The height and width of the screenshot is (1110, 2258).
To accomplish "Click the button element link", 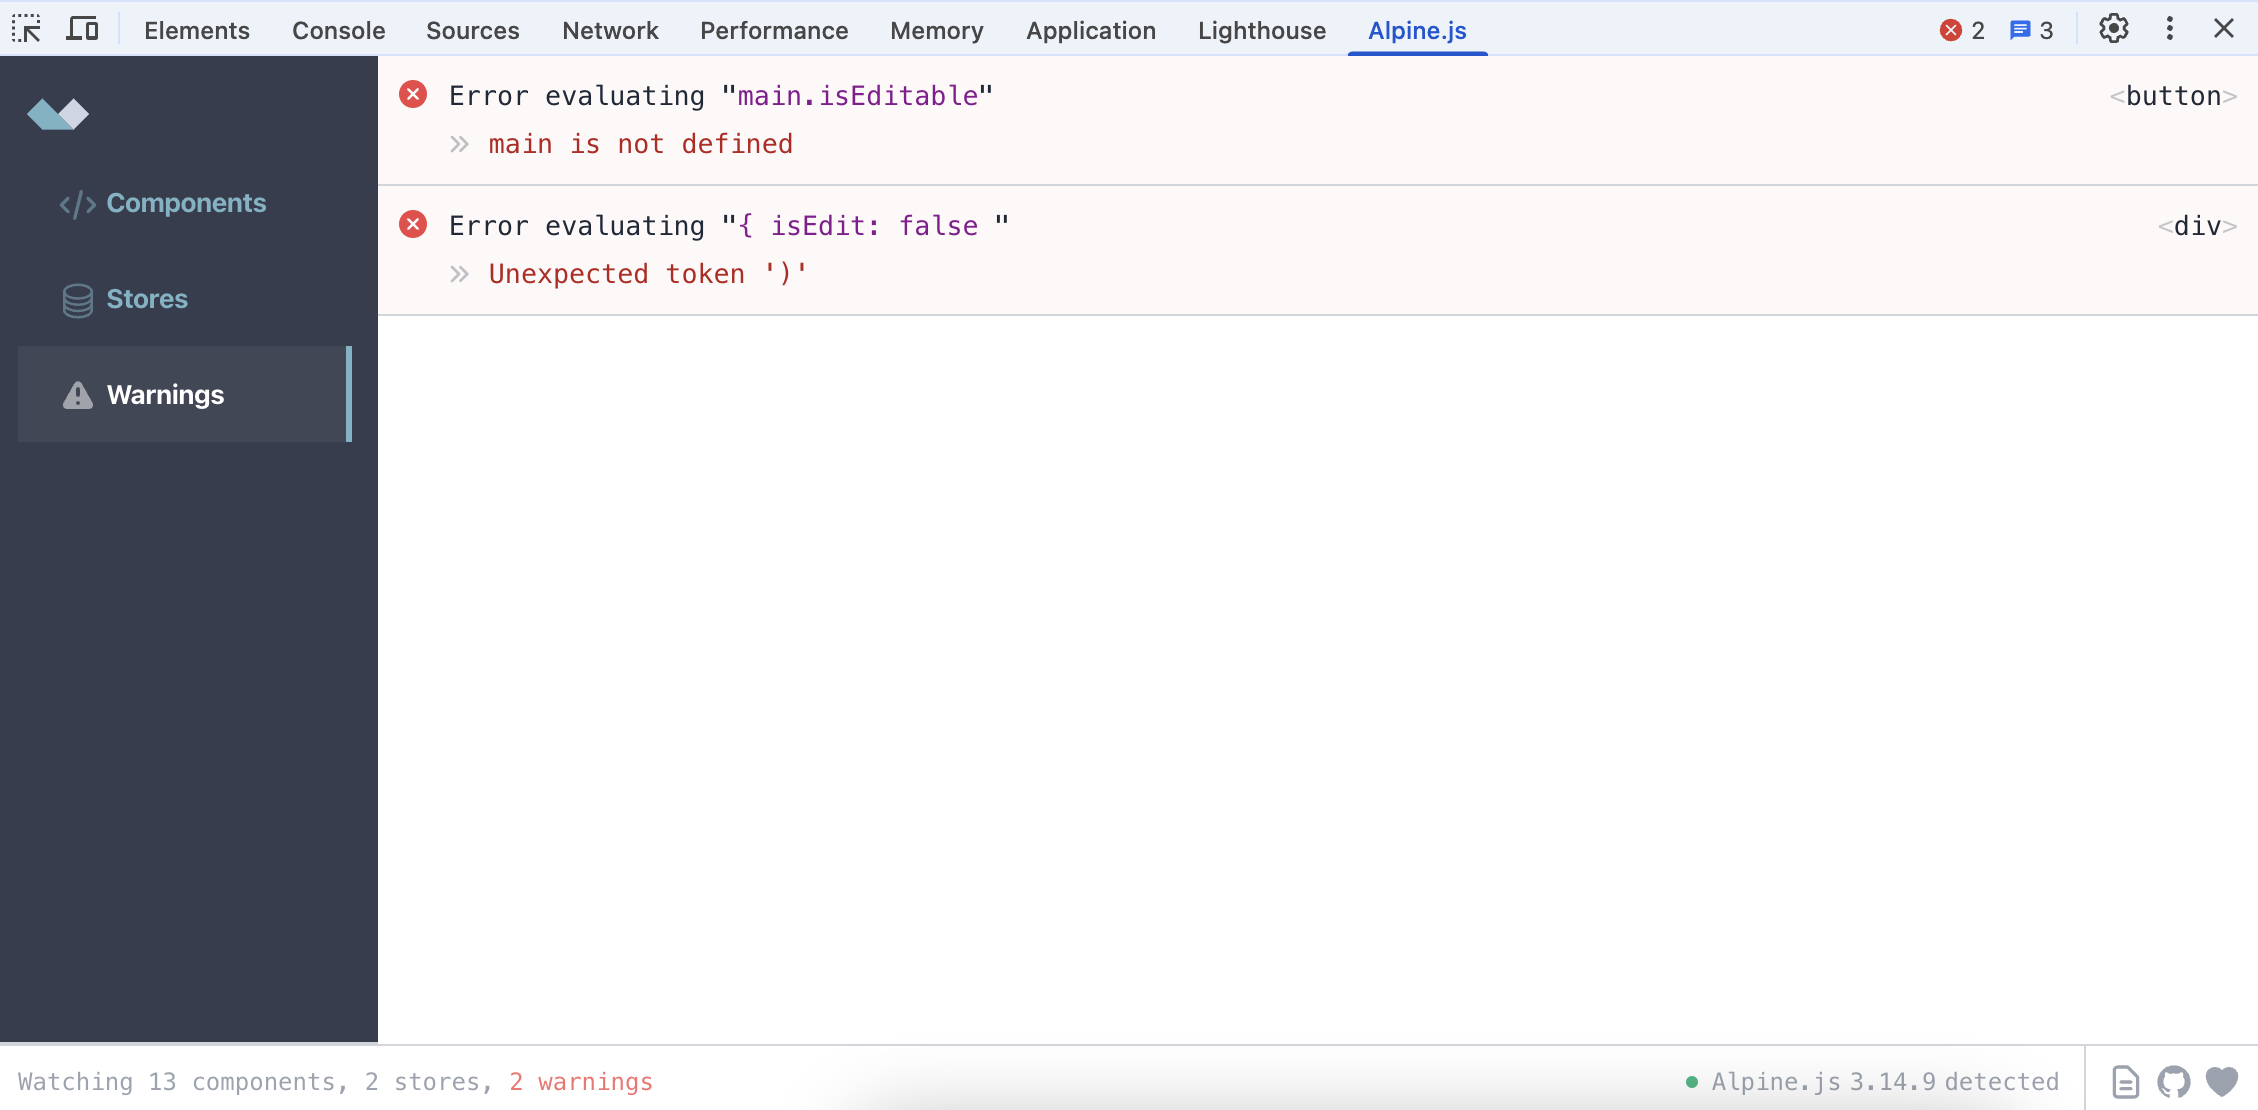I will point(2173,95).
